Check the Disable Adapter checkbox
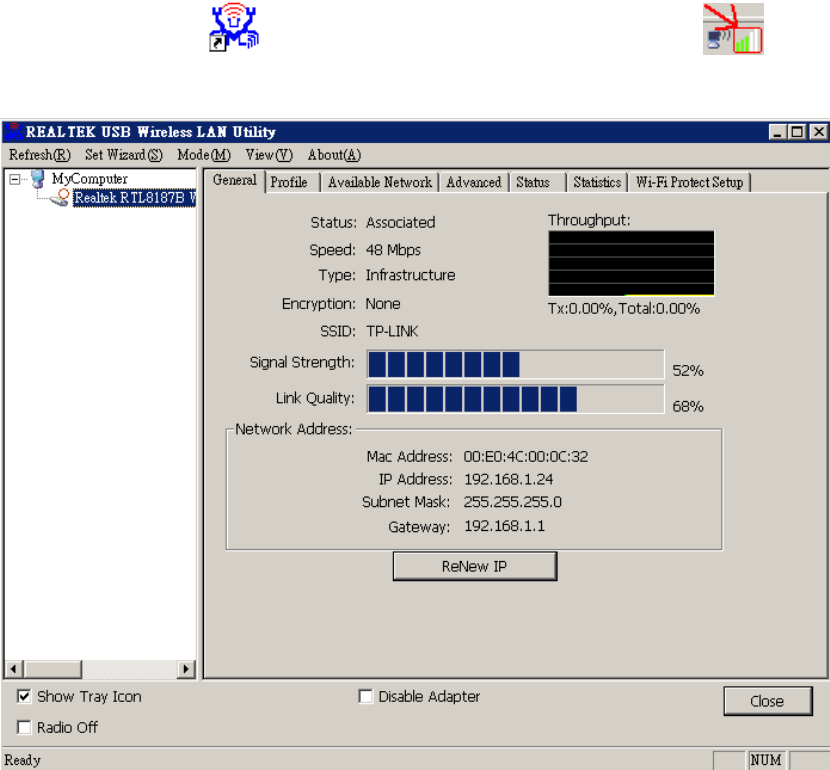The width and height of the screenshot is (830, 770). tap(365, 696)
